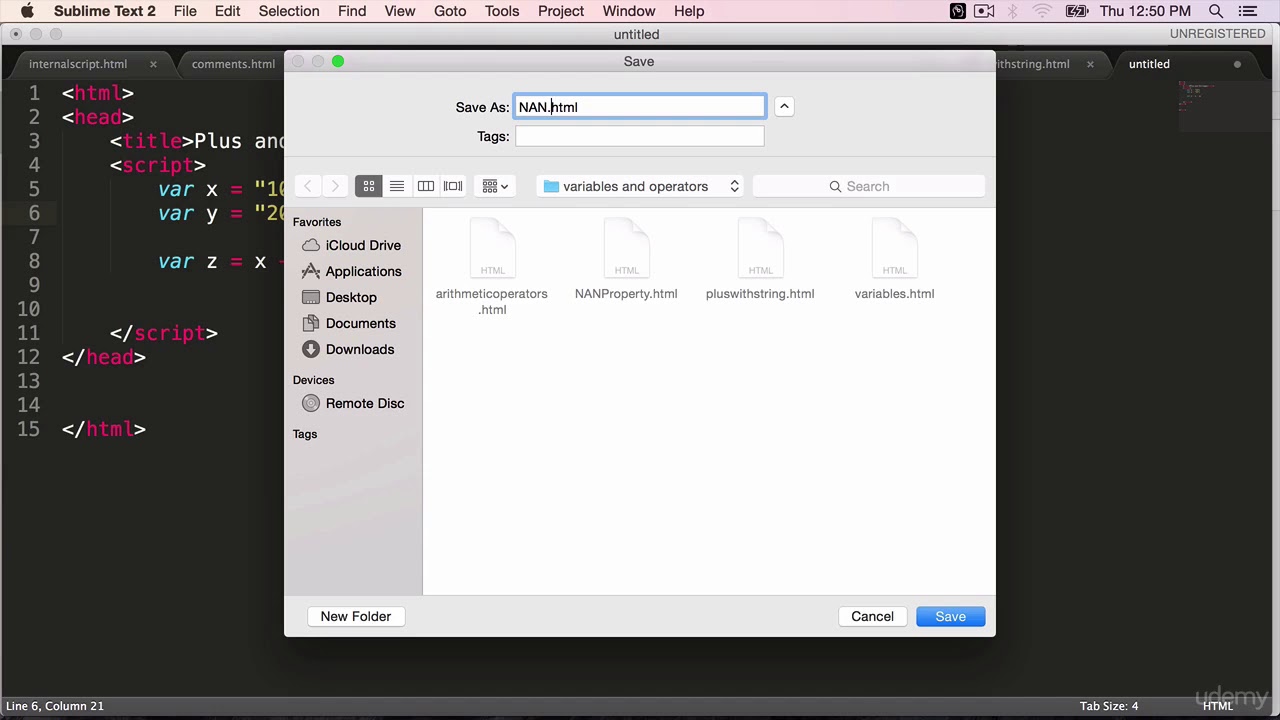Select pluswithstring.html file icon

tap(760, 250)
